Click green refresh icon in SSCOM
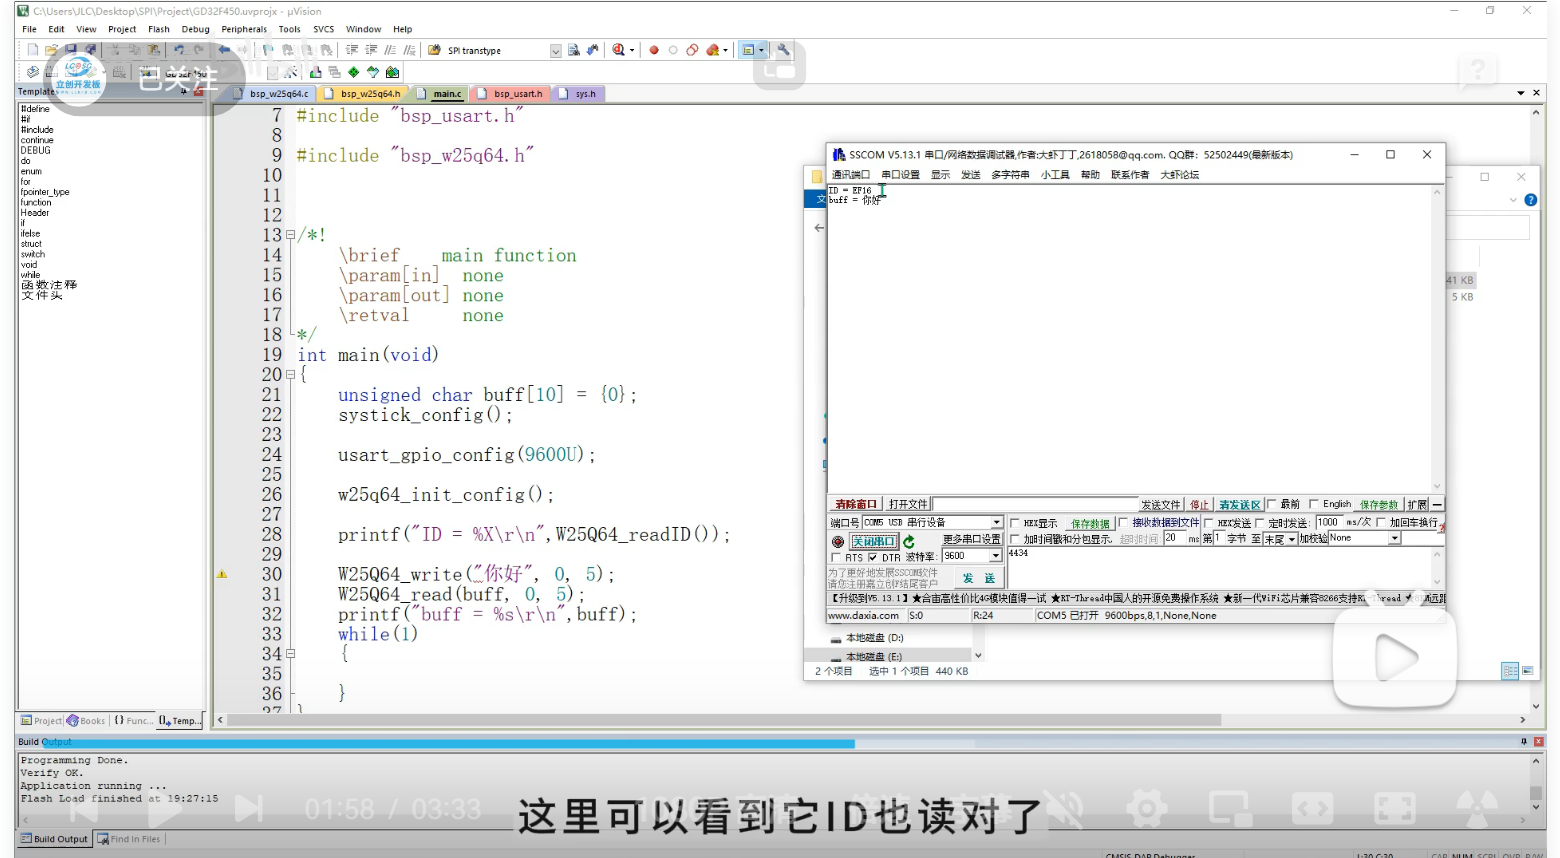1560x858 pixels. tap(909, 542)
